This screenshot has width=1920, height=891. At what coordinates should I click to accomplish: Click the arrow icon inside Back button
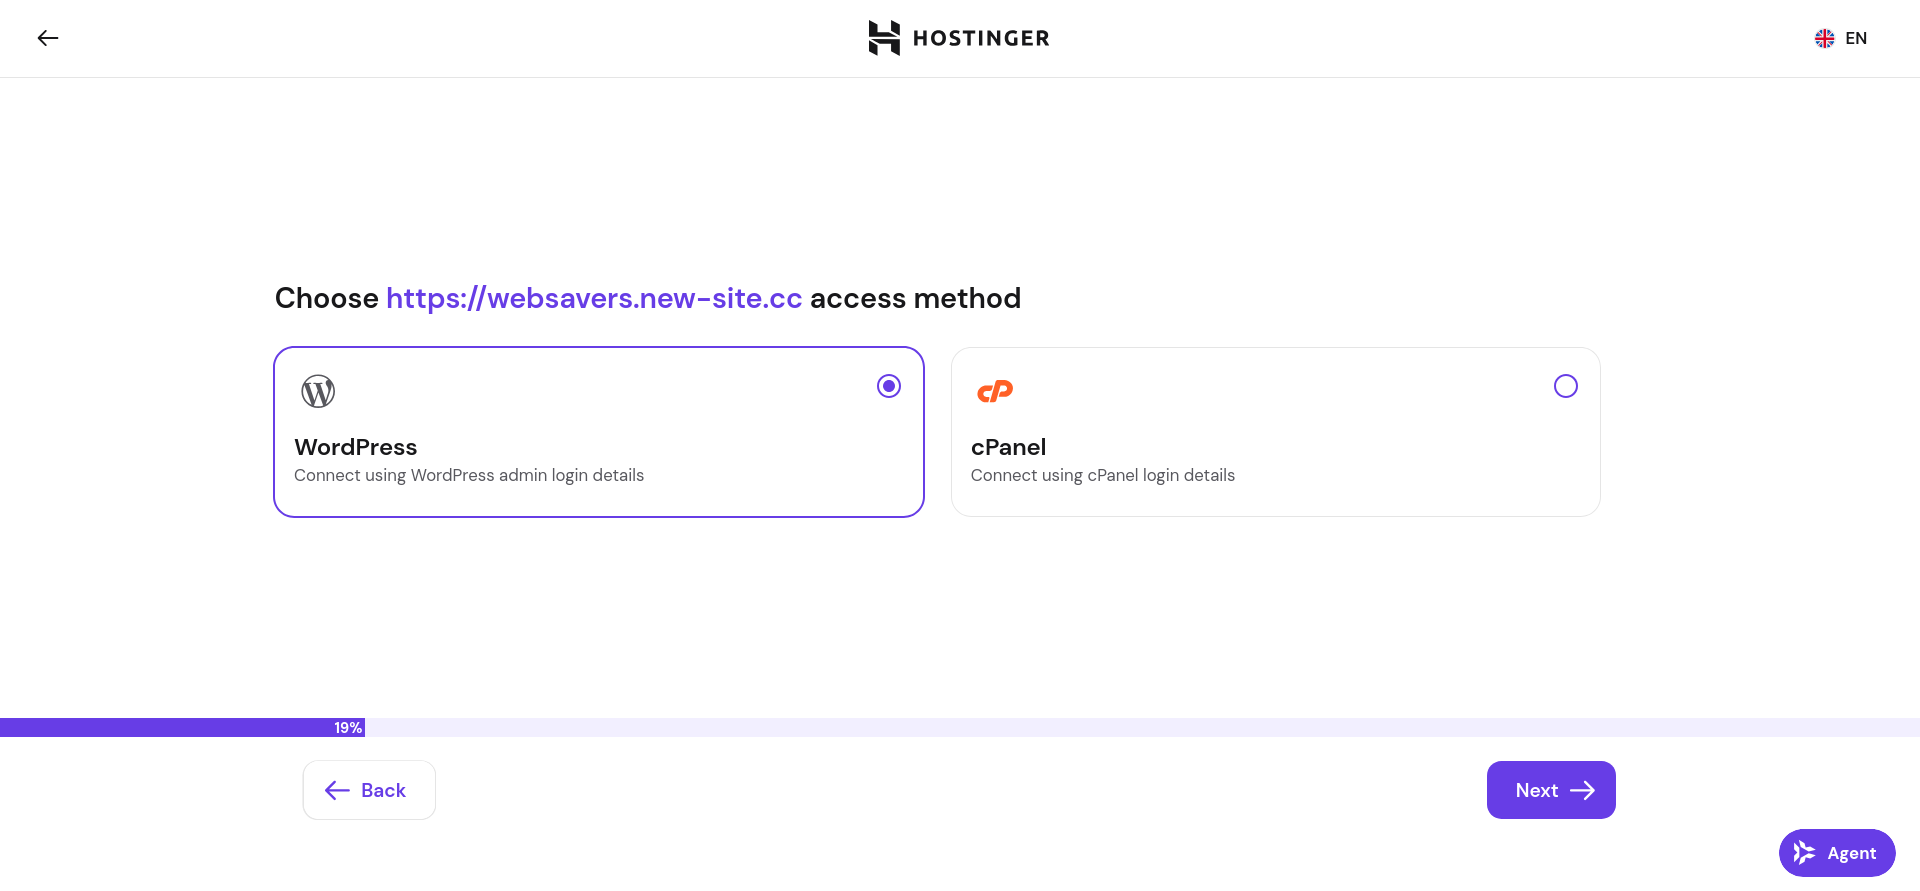pos(337,790)
